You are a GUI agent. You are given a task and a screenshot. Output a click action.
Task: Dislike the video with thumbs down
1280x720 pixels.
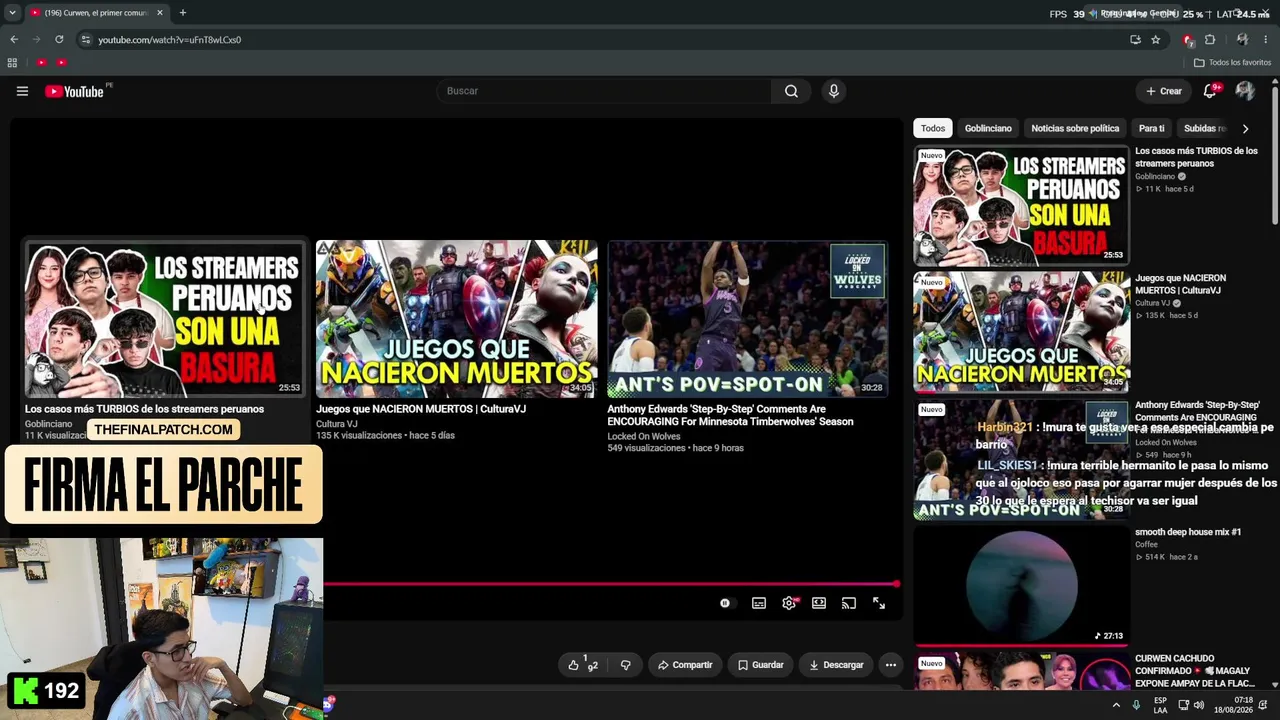(626, 665)
